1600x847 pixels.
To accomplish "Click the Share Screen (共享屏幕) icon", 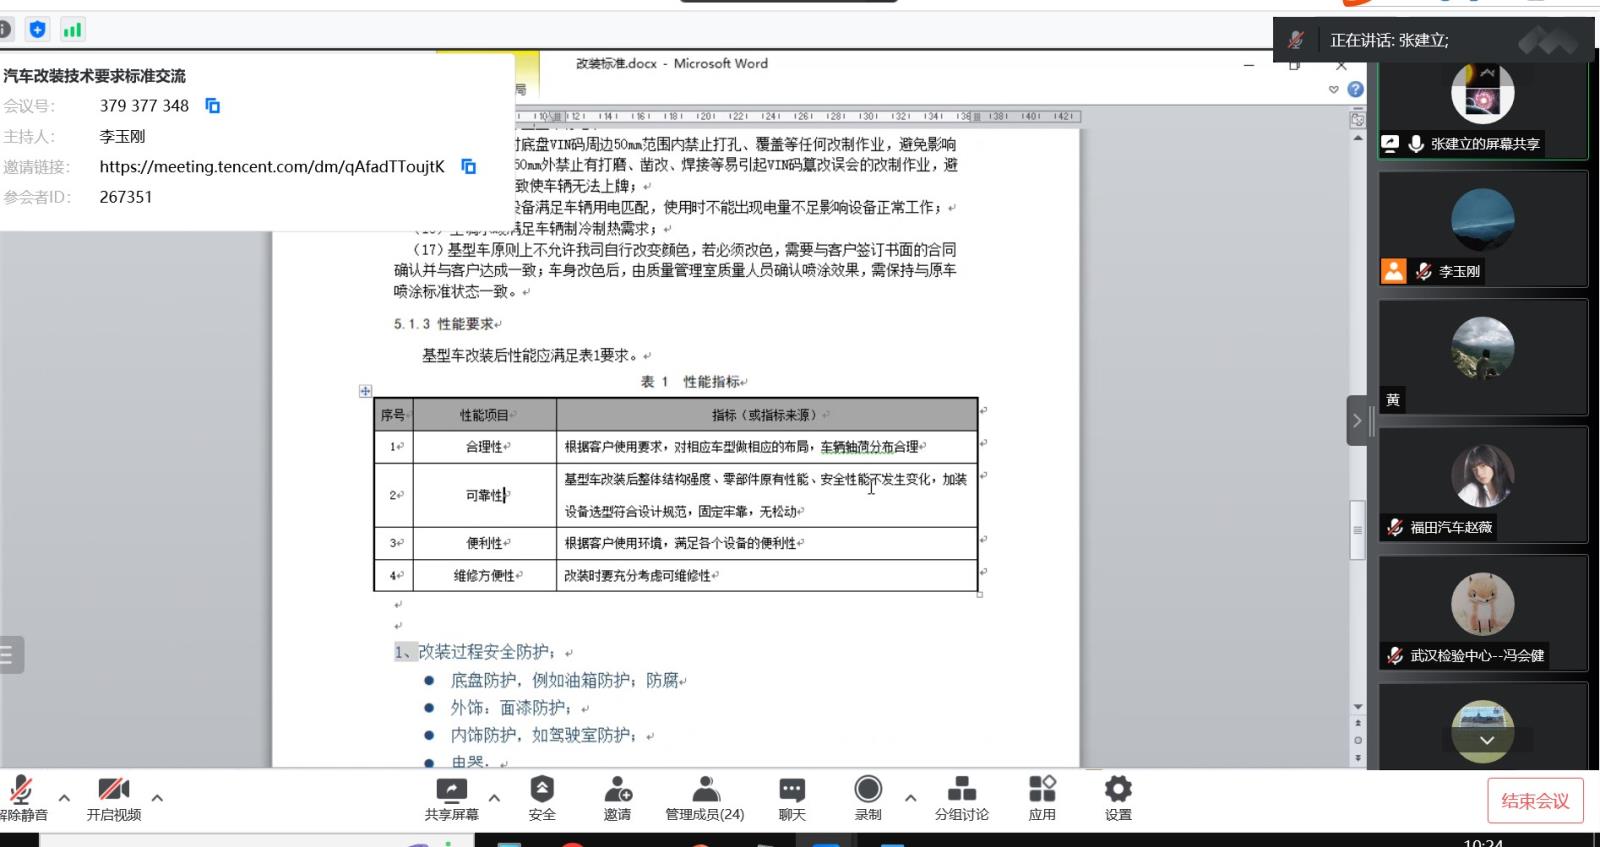I will tap(451, 790).
